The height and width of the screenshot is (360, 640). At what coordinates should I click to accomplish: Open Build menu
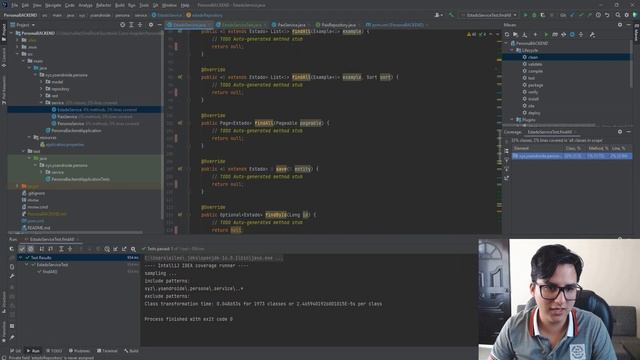120,5
